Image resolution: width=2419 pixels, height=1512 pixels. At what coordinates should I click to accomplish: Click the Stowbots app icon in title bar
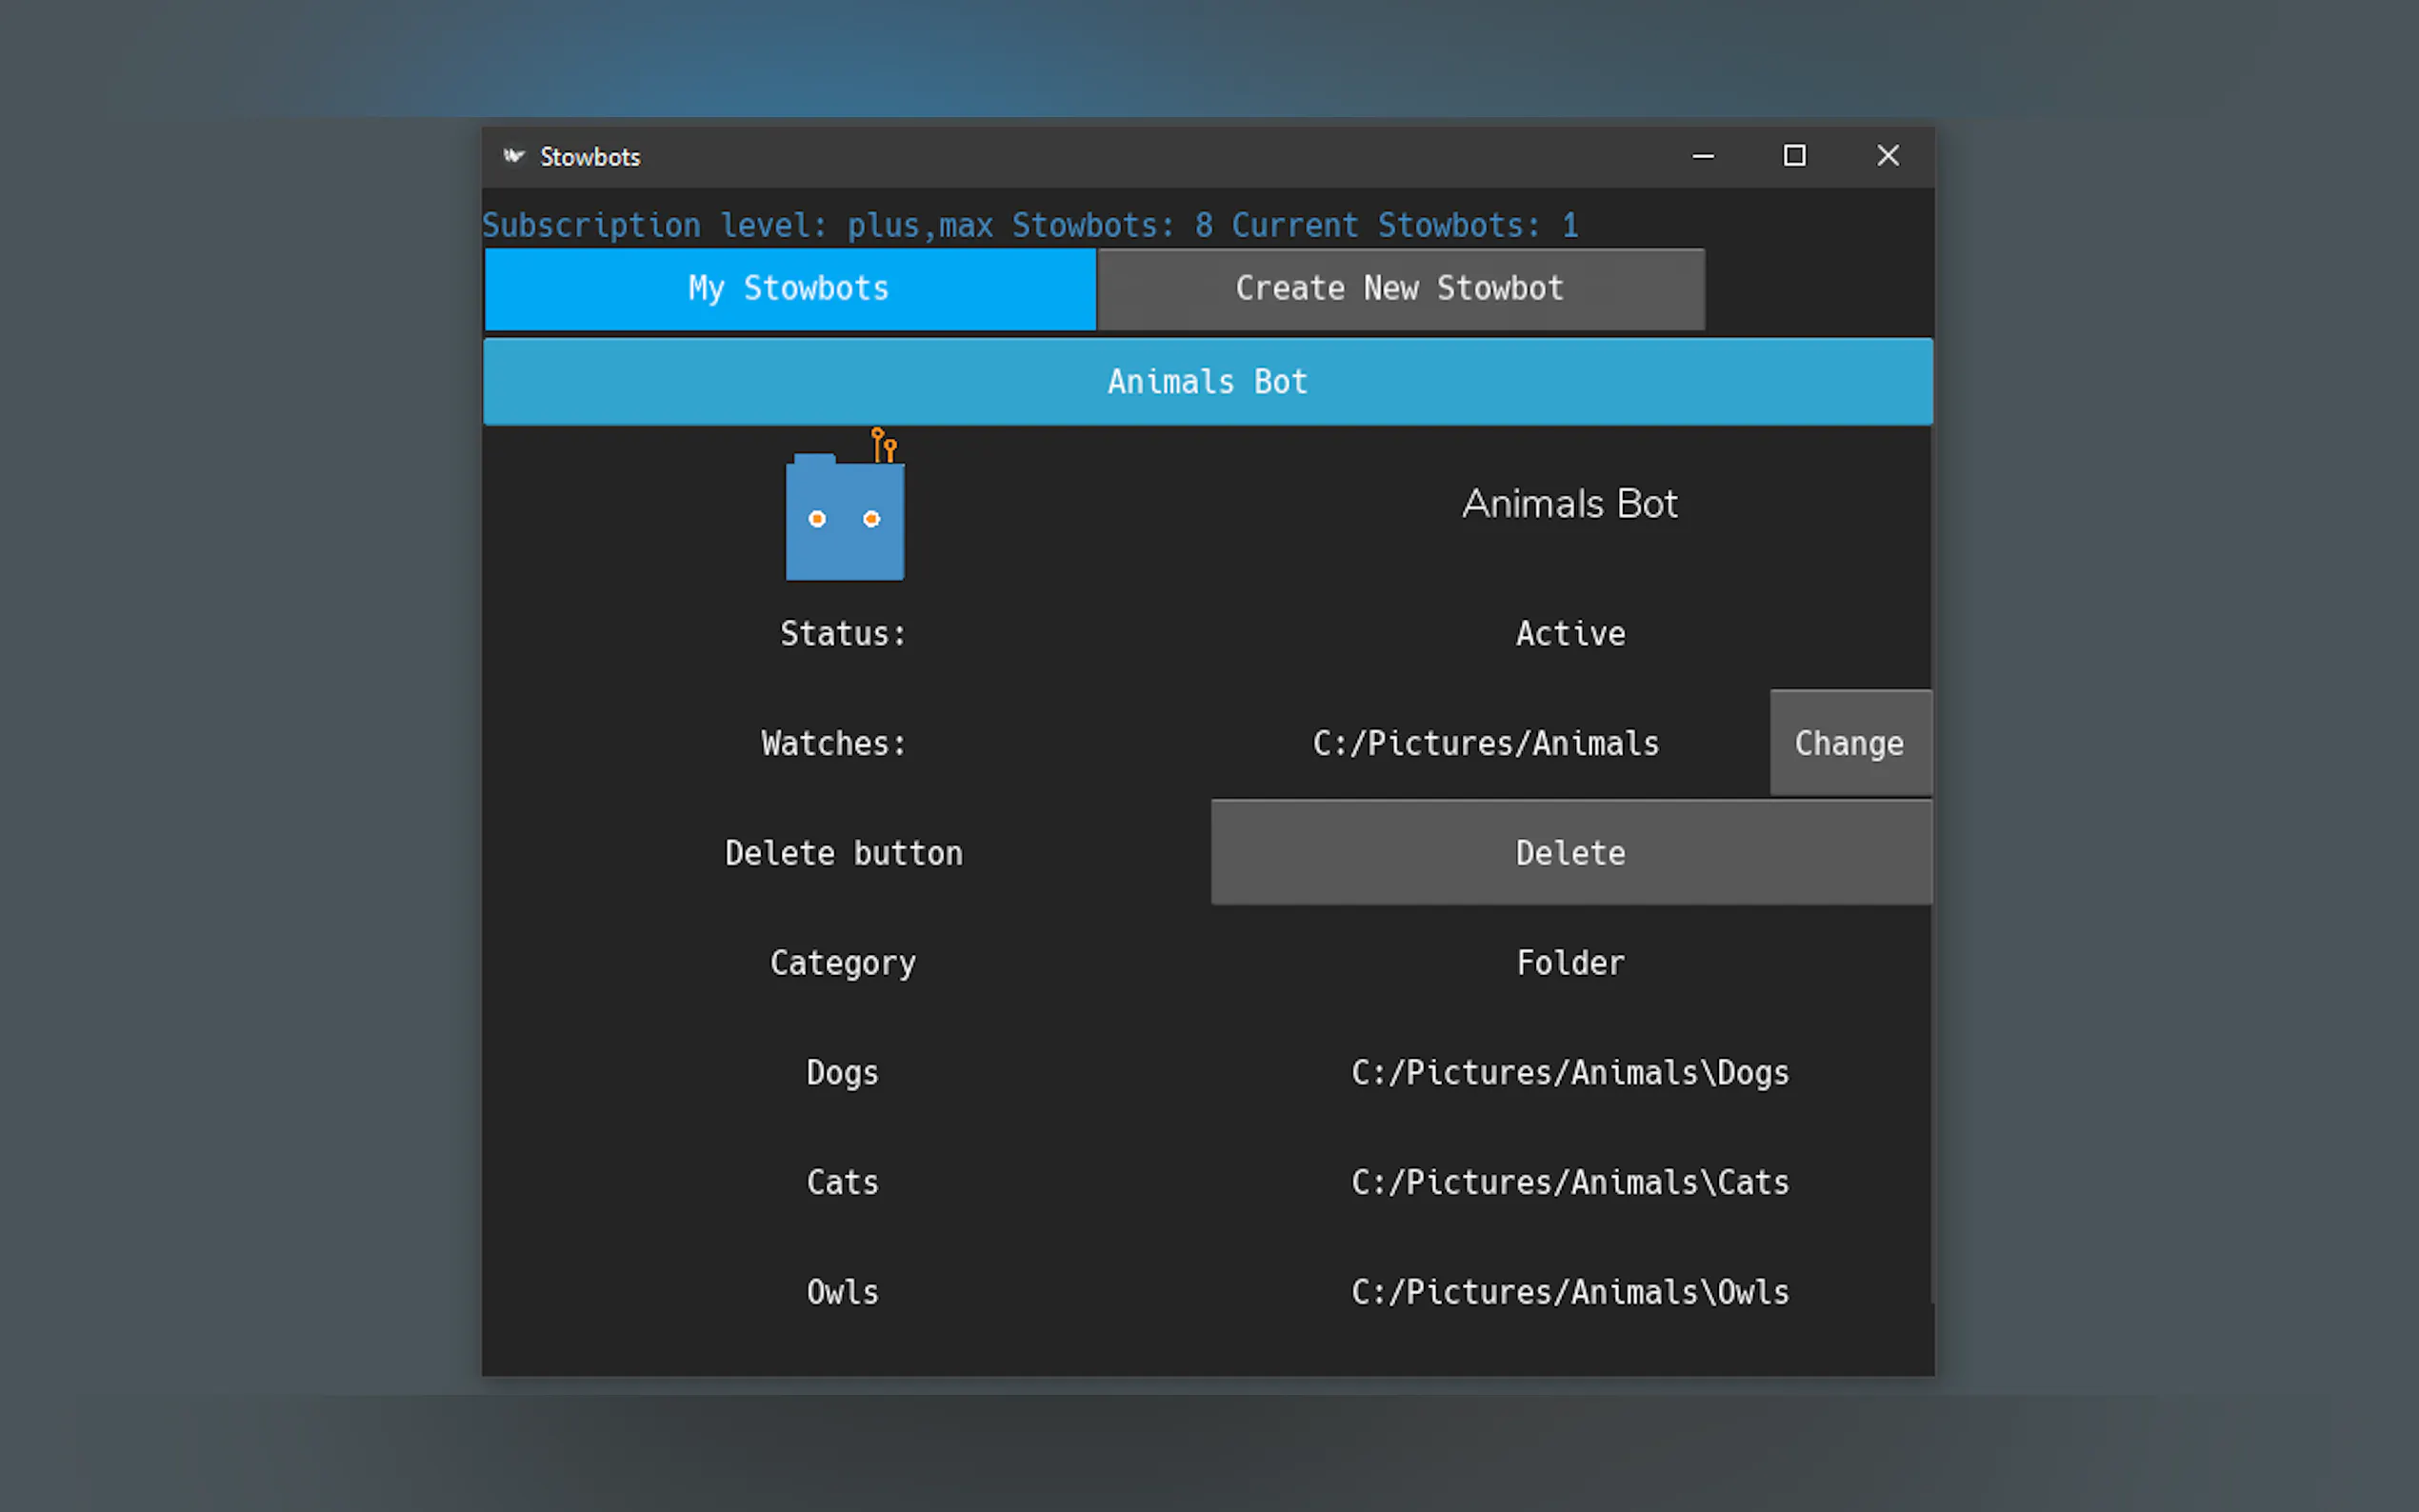coord(514,156)
